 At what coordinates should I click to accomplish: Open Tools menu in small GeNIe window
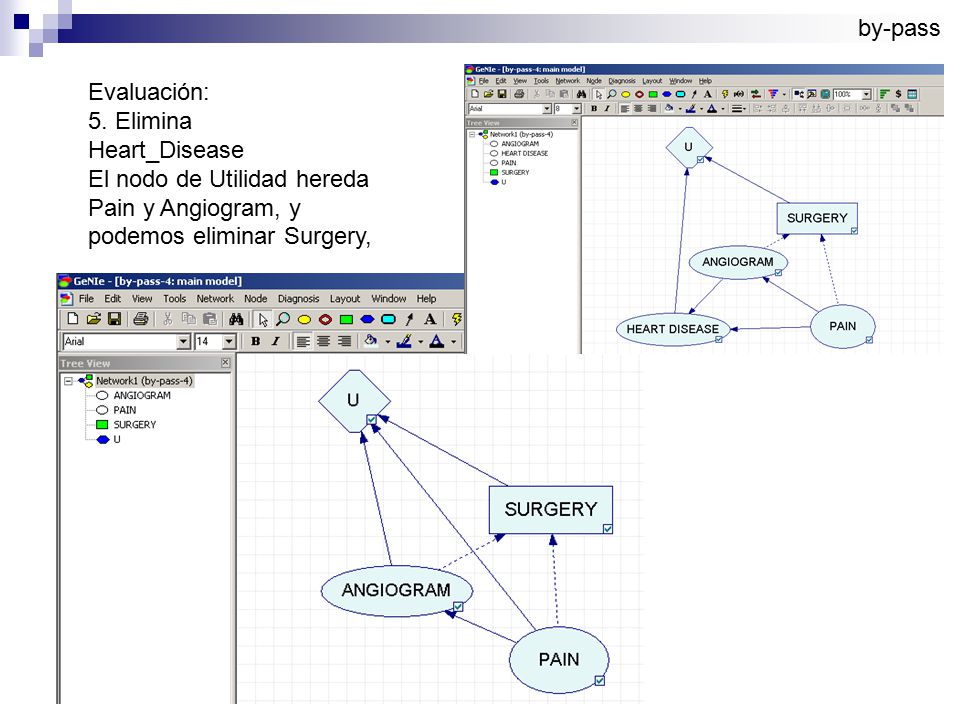coord(541,81)
